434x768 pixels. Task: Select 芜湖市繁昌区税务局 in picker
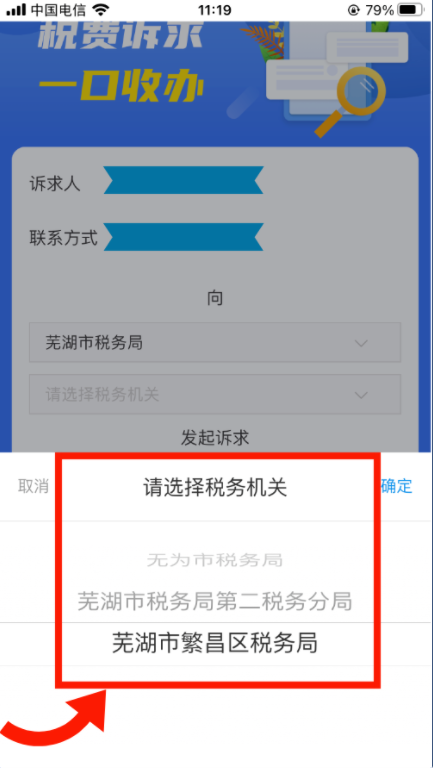point(215,643)
